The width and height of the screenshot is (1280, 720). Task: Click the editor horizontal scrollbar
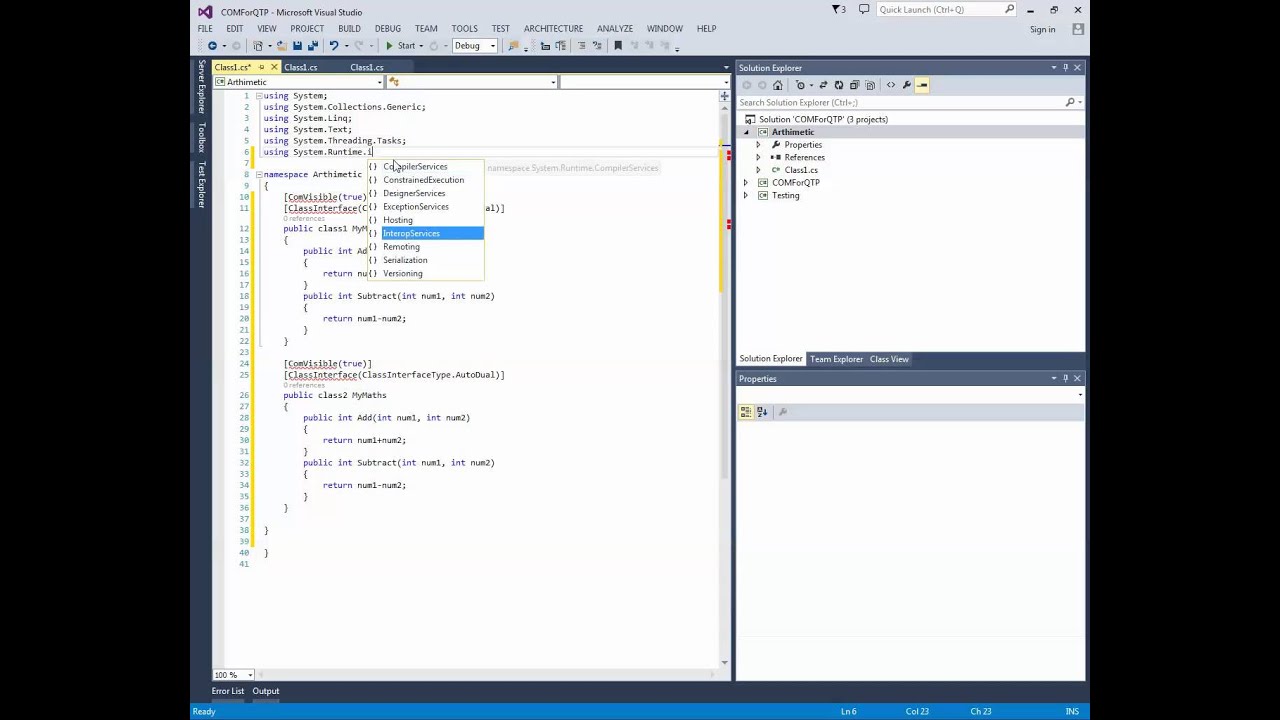(485, 675)
